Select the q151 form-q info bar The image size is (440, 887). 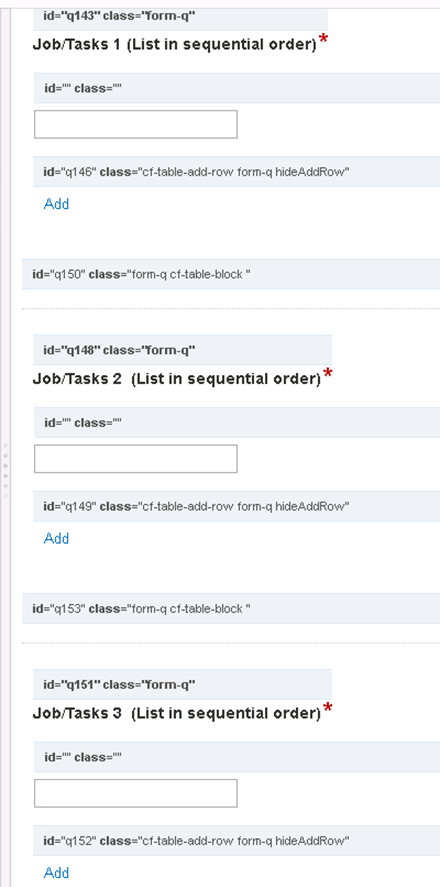point(183,684)
